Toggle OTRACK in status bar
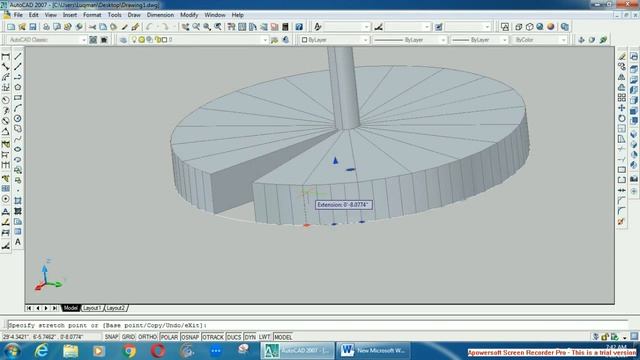The width and height of the screenshot is (640, 360). pyautogui.click(x=213, y=337)
